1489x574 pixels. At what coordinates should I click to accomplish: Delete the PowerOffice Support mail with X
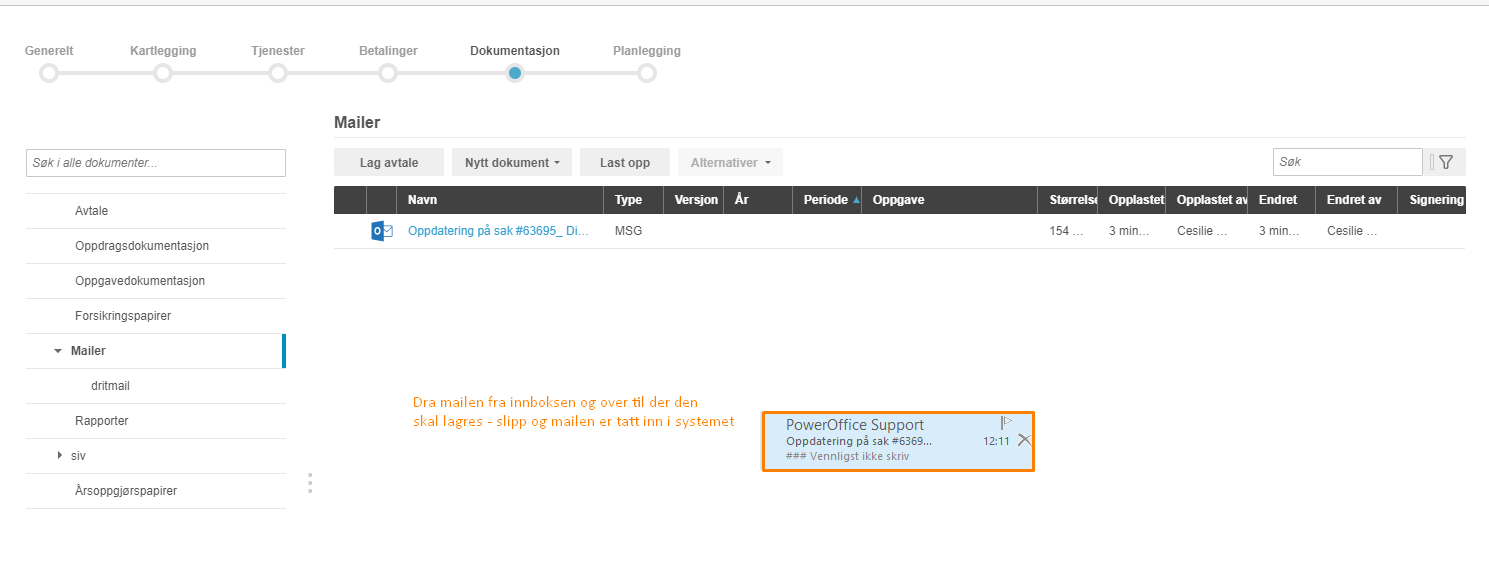pyautogui.click(x=1024, y=440)
